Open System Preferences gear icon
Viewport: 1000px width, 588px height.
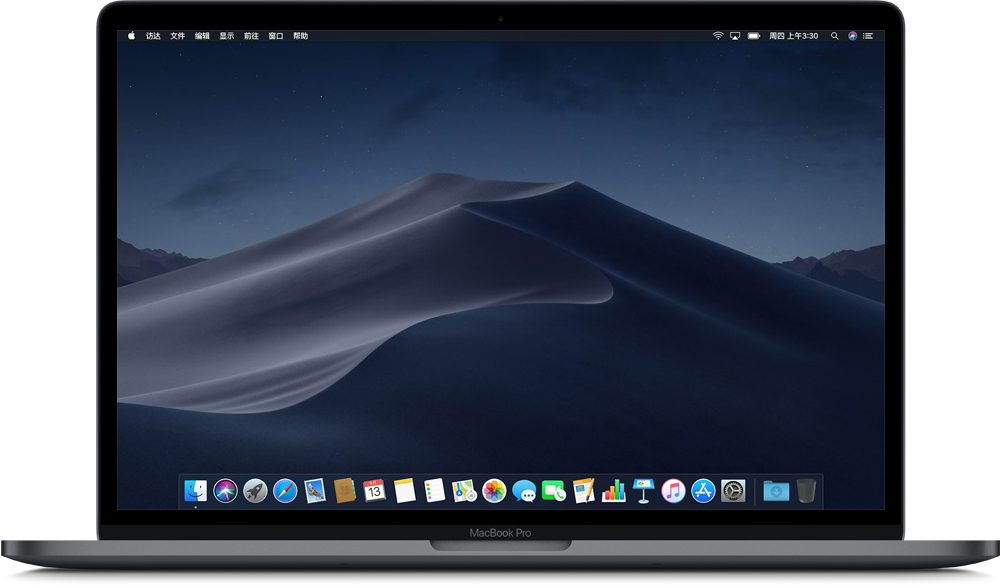click(733, 491)
